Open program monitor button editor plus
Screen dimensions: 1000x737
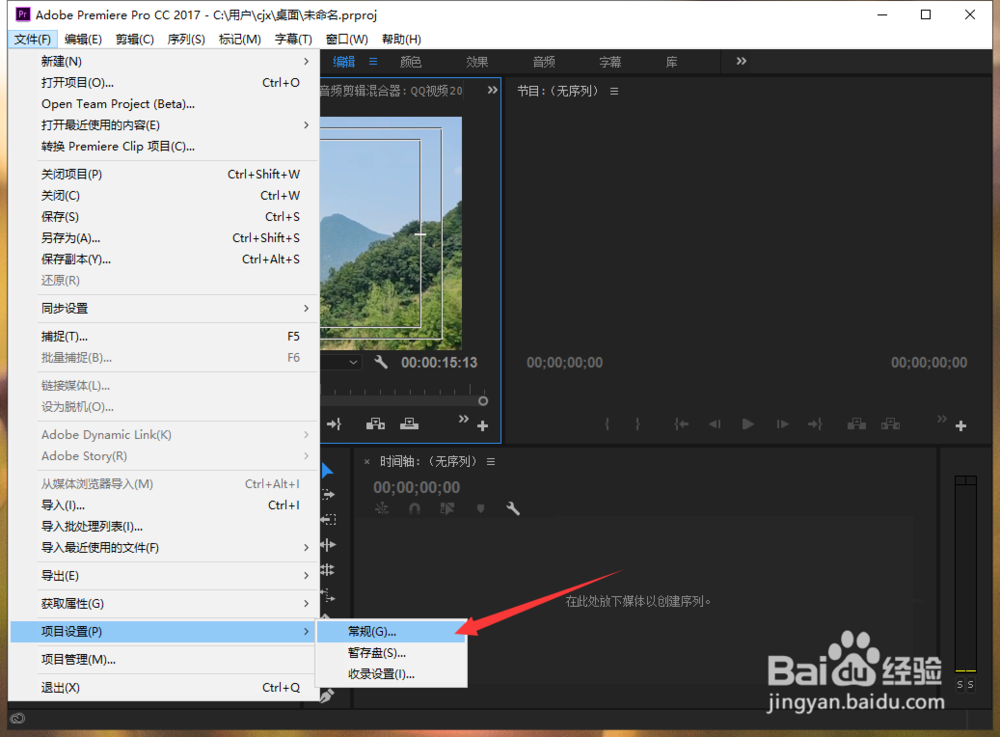tap(961, 426)
